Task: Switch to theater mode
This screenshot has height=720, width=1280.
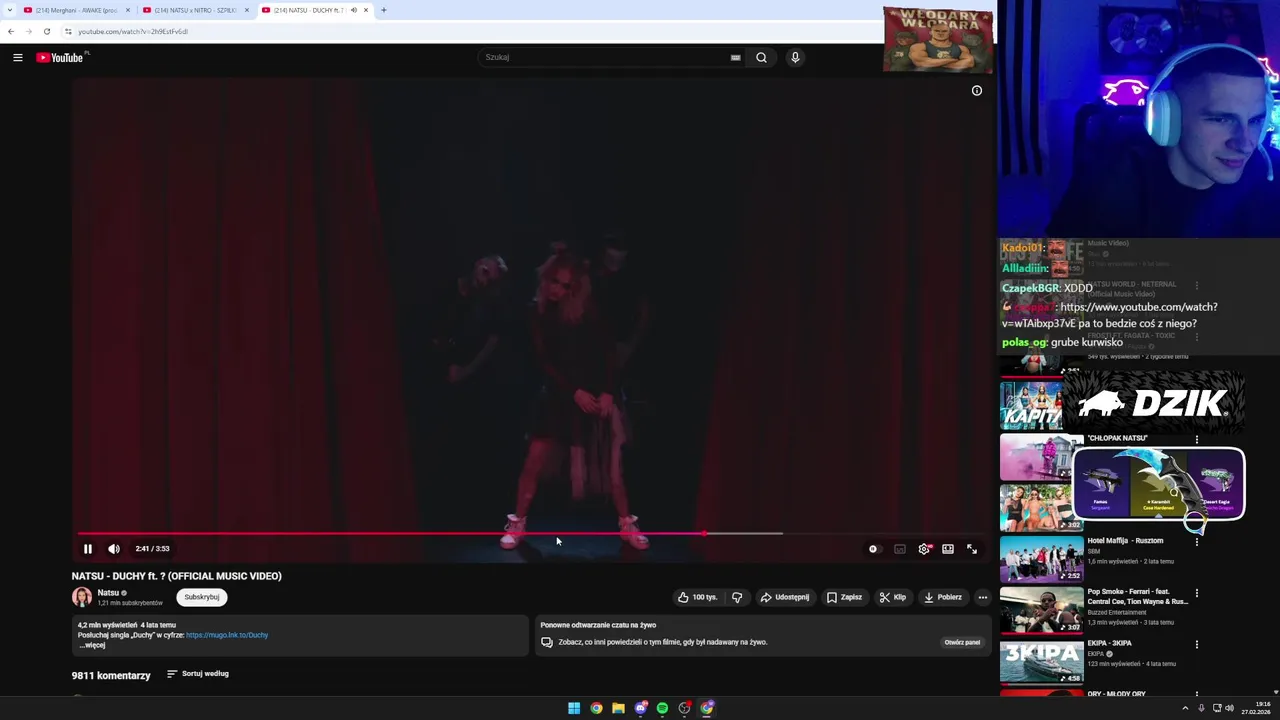Action: click(x=948, y=549)
